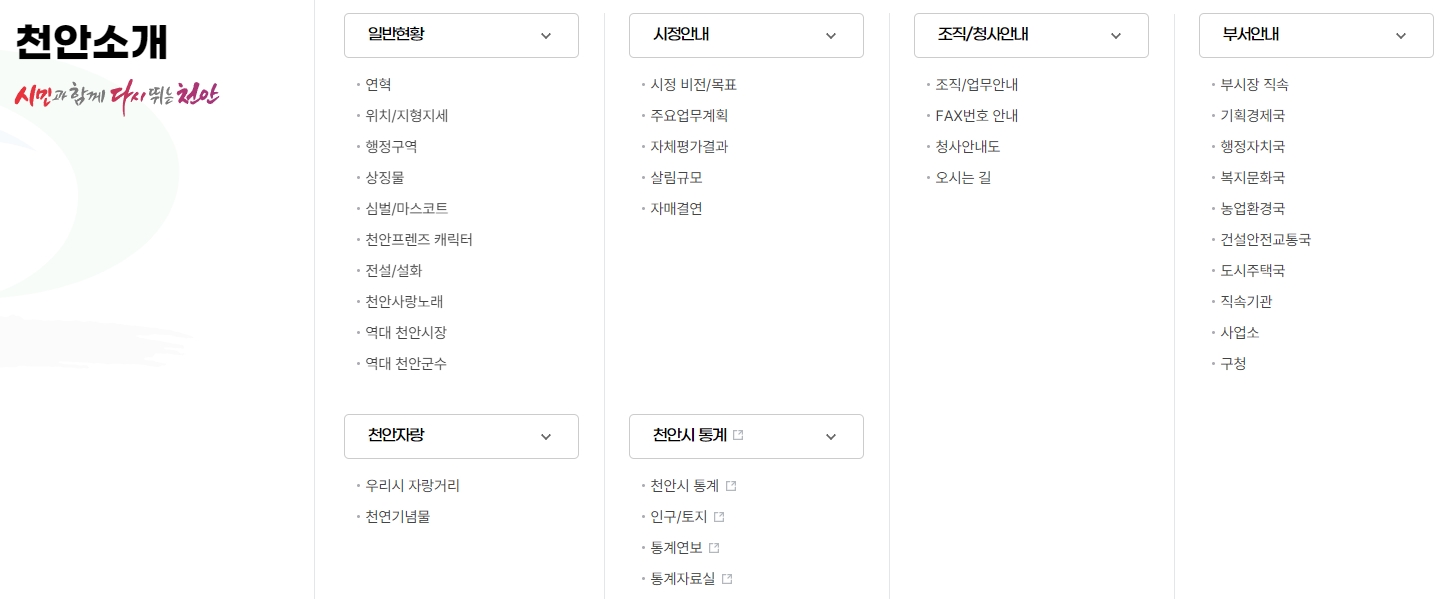Screen dimensions: 1452x599
Task: Click the 시정 비전/목표 link
Action: coord(693,84)
